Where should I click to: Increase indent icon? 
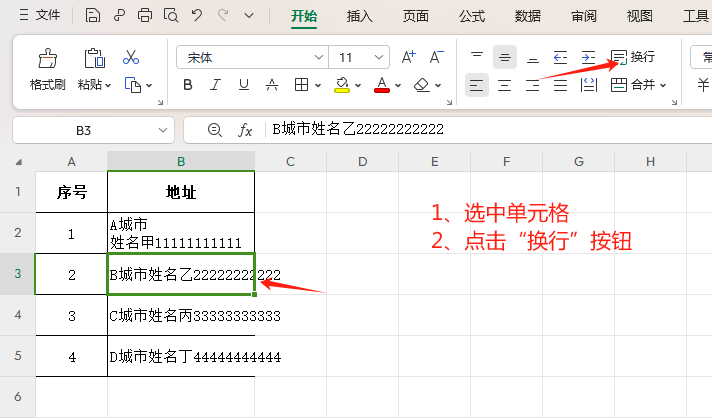(x=588, y=57)
